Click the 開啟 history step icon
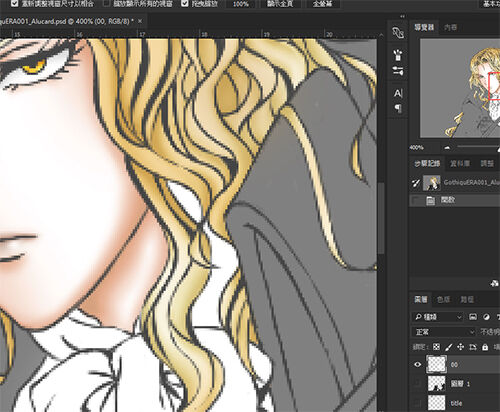This screenshot has width=500, height=412. tap(430, 200)
